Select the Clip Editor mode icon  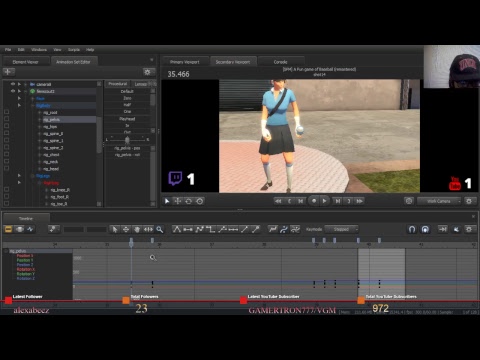click(8, 229)
